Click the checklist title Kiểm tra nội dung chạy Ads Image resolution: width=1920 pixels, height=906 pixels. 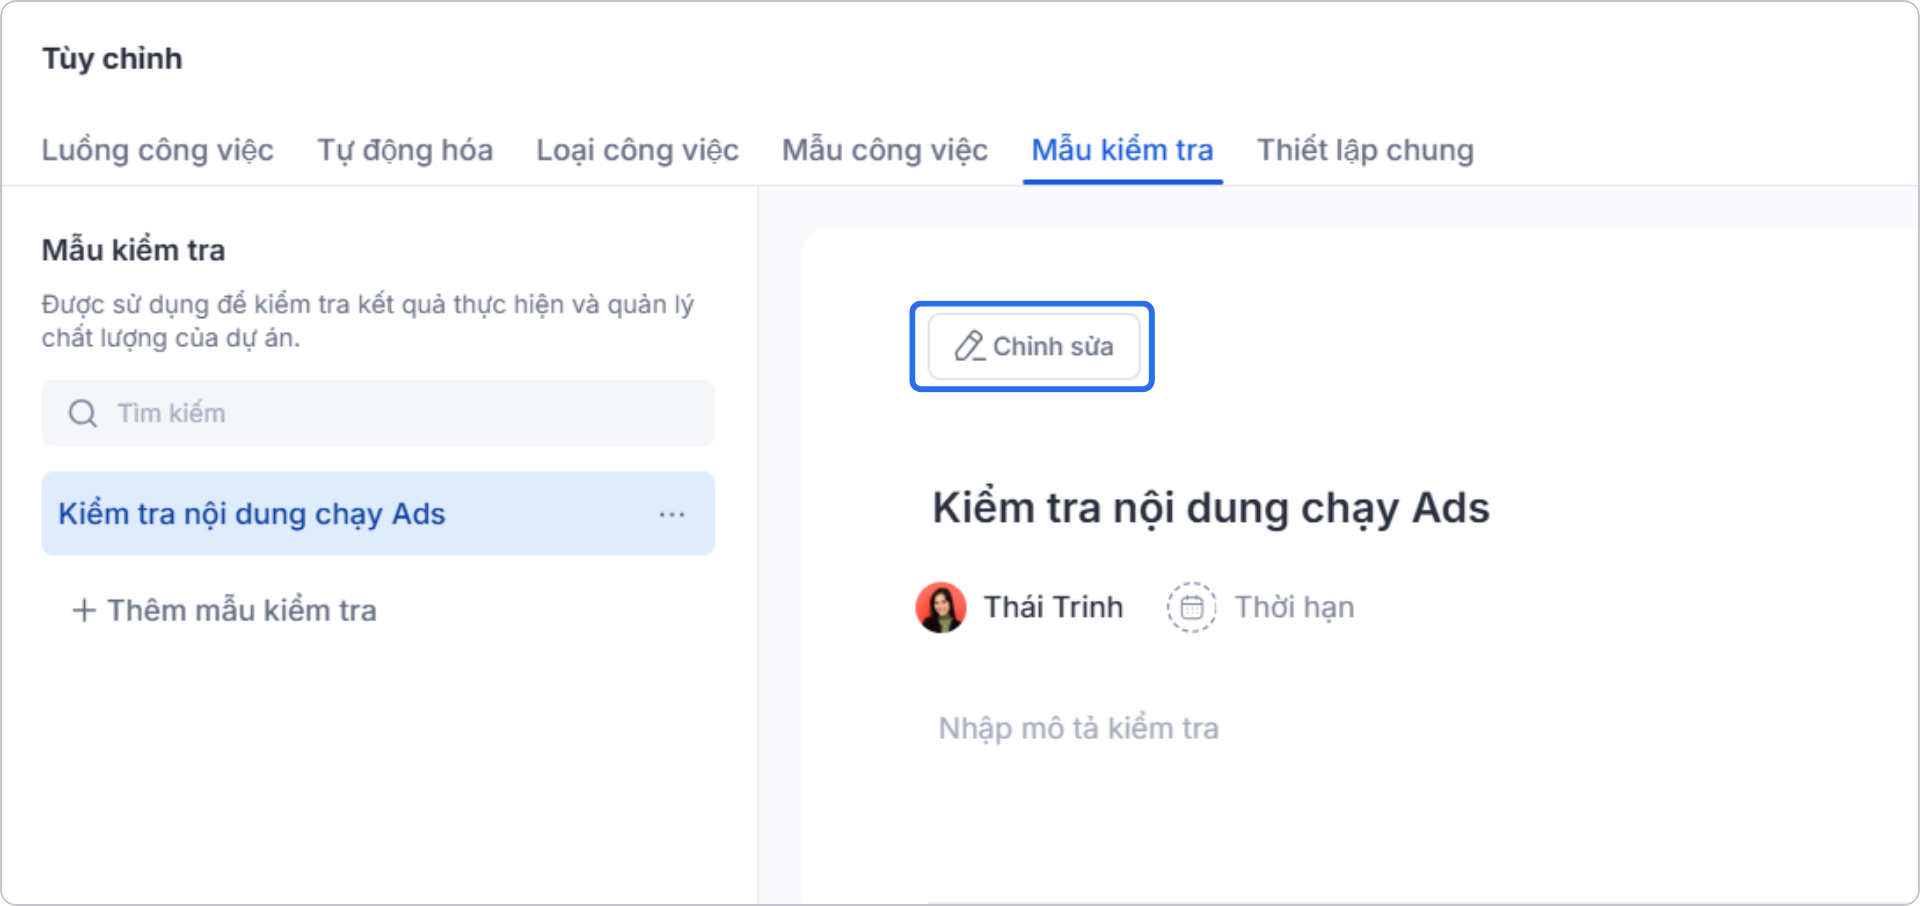[x=1209, y=507]
